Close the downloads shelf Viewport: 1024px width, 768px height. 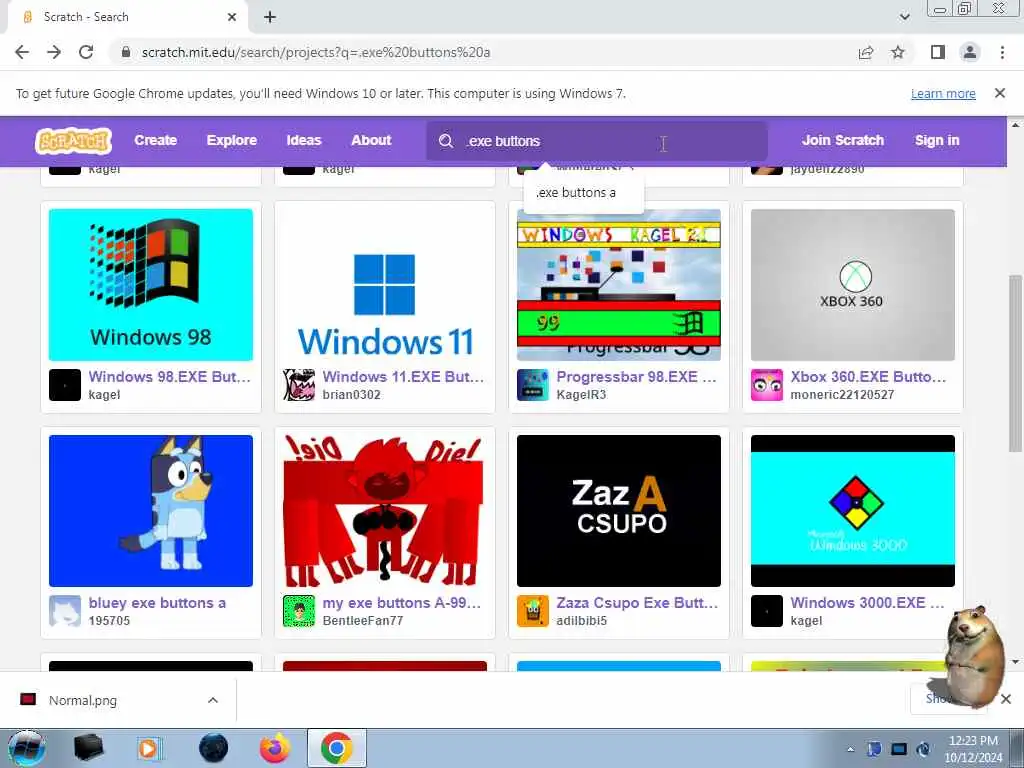tap(1006, 699)
